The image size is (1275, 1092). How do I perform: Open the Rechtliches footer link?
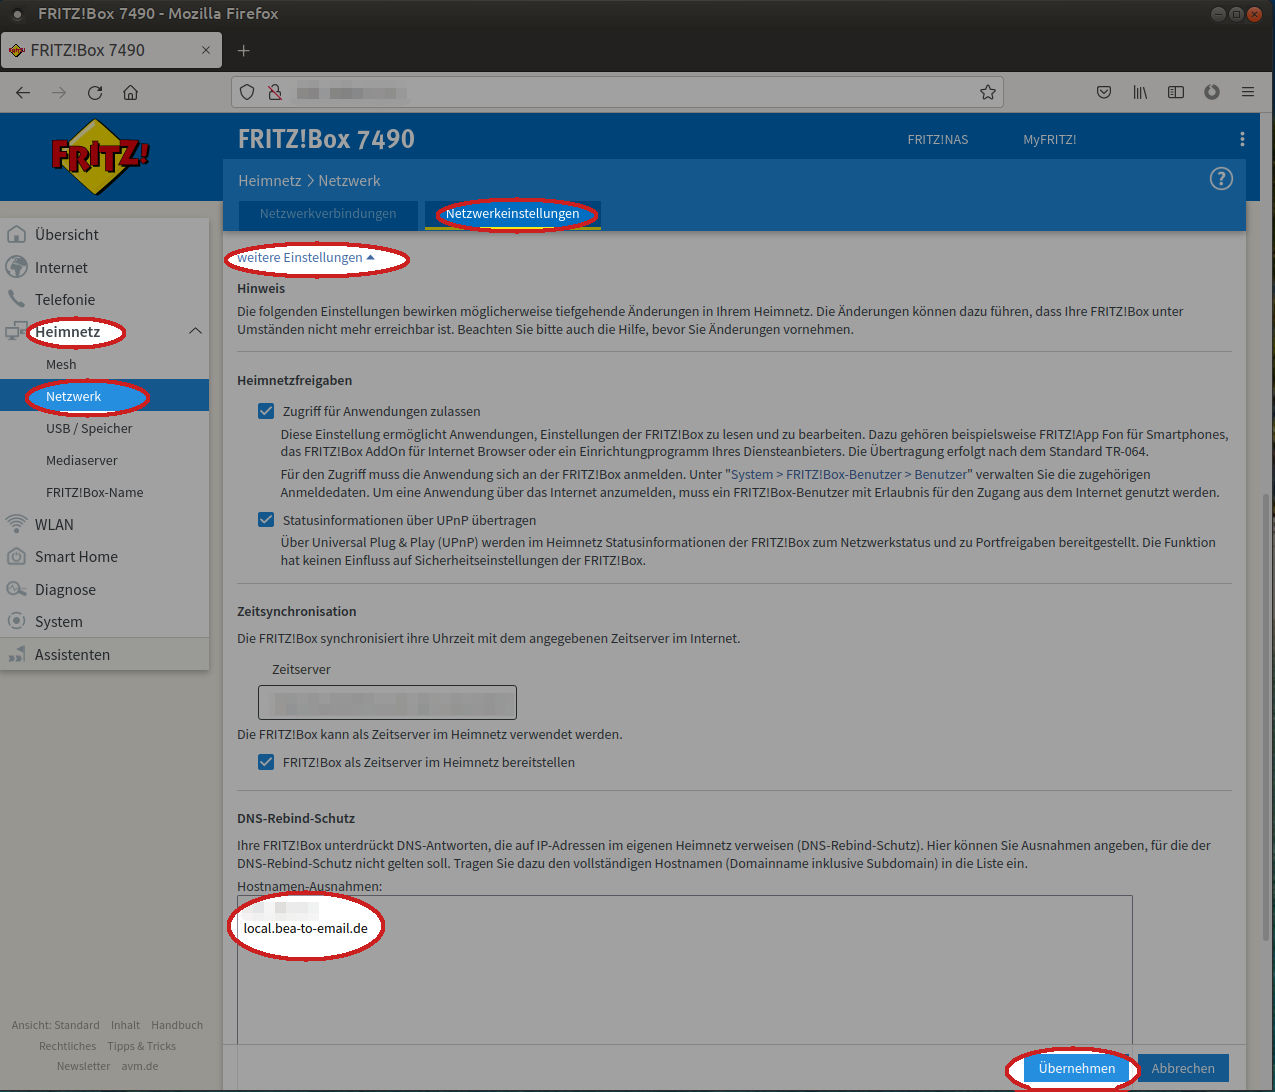coord(68,1046)
